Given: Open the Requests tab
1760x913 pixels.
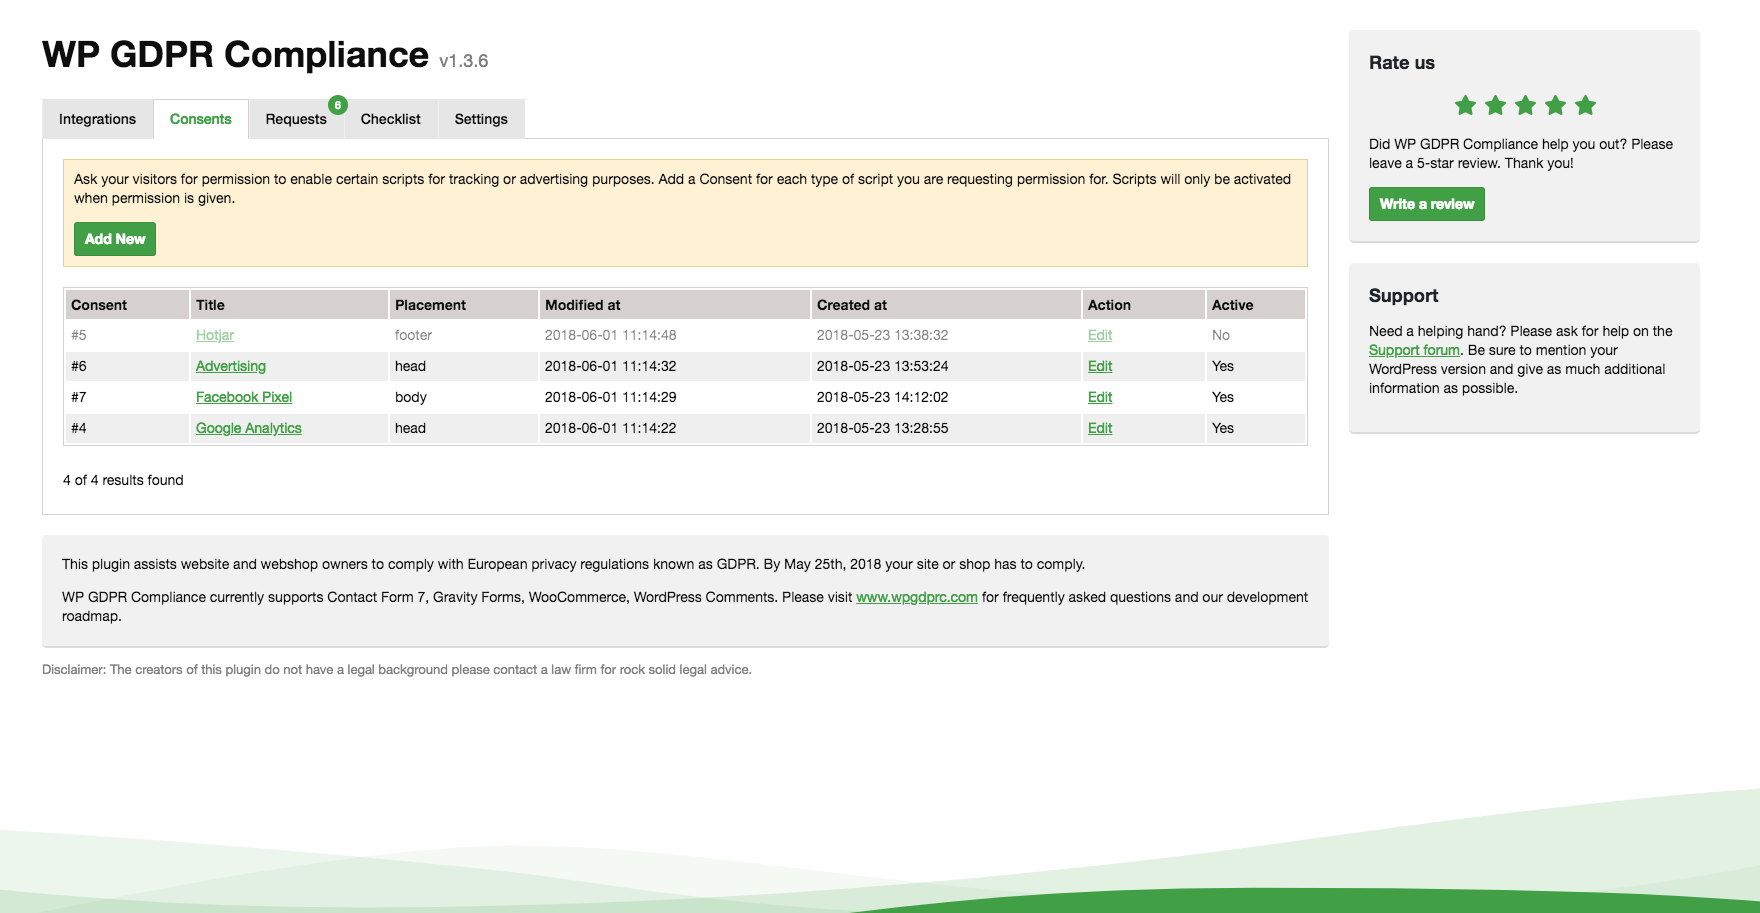Looking at the screenshot, I should [x=296, y=119].
